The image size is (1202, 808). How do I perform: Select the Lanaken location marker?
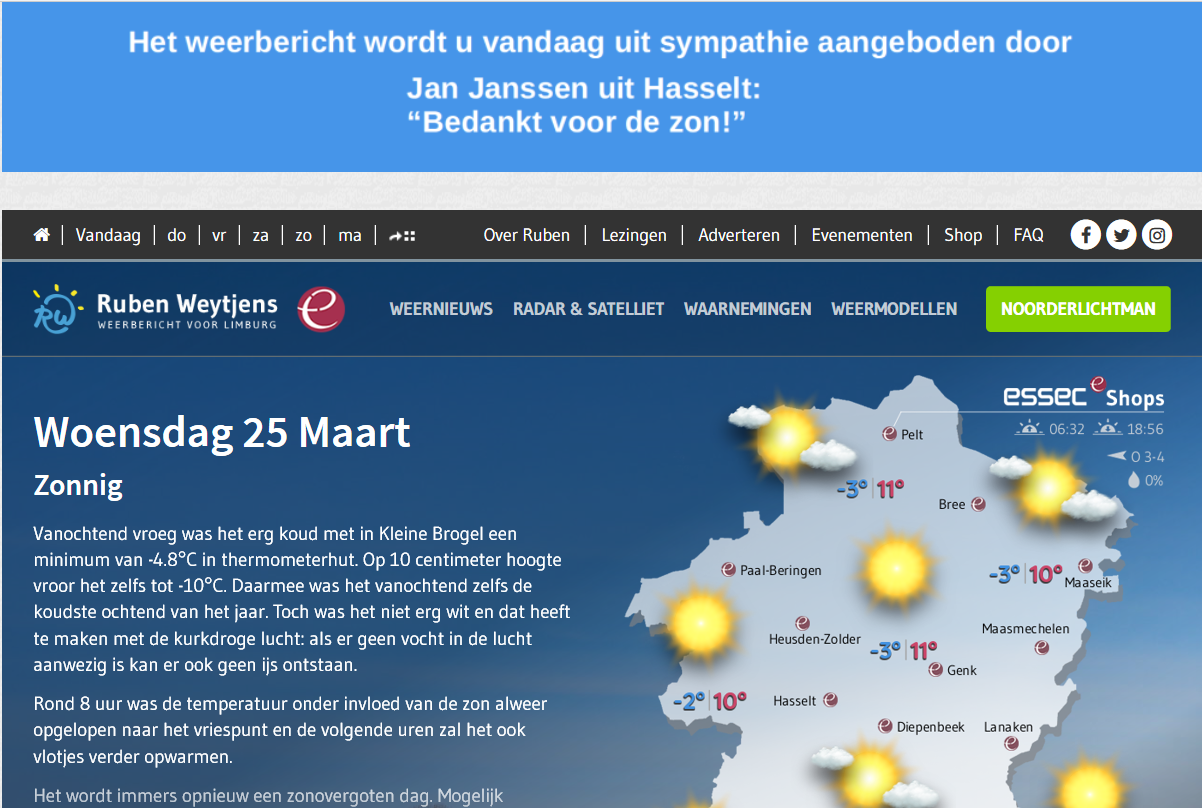(1011, 743)
